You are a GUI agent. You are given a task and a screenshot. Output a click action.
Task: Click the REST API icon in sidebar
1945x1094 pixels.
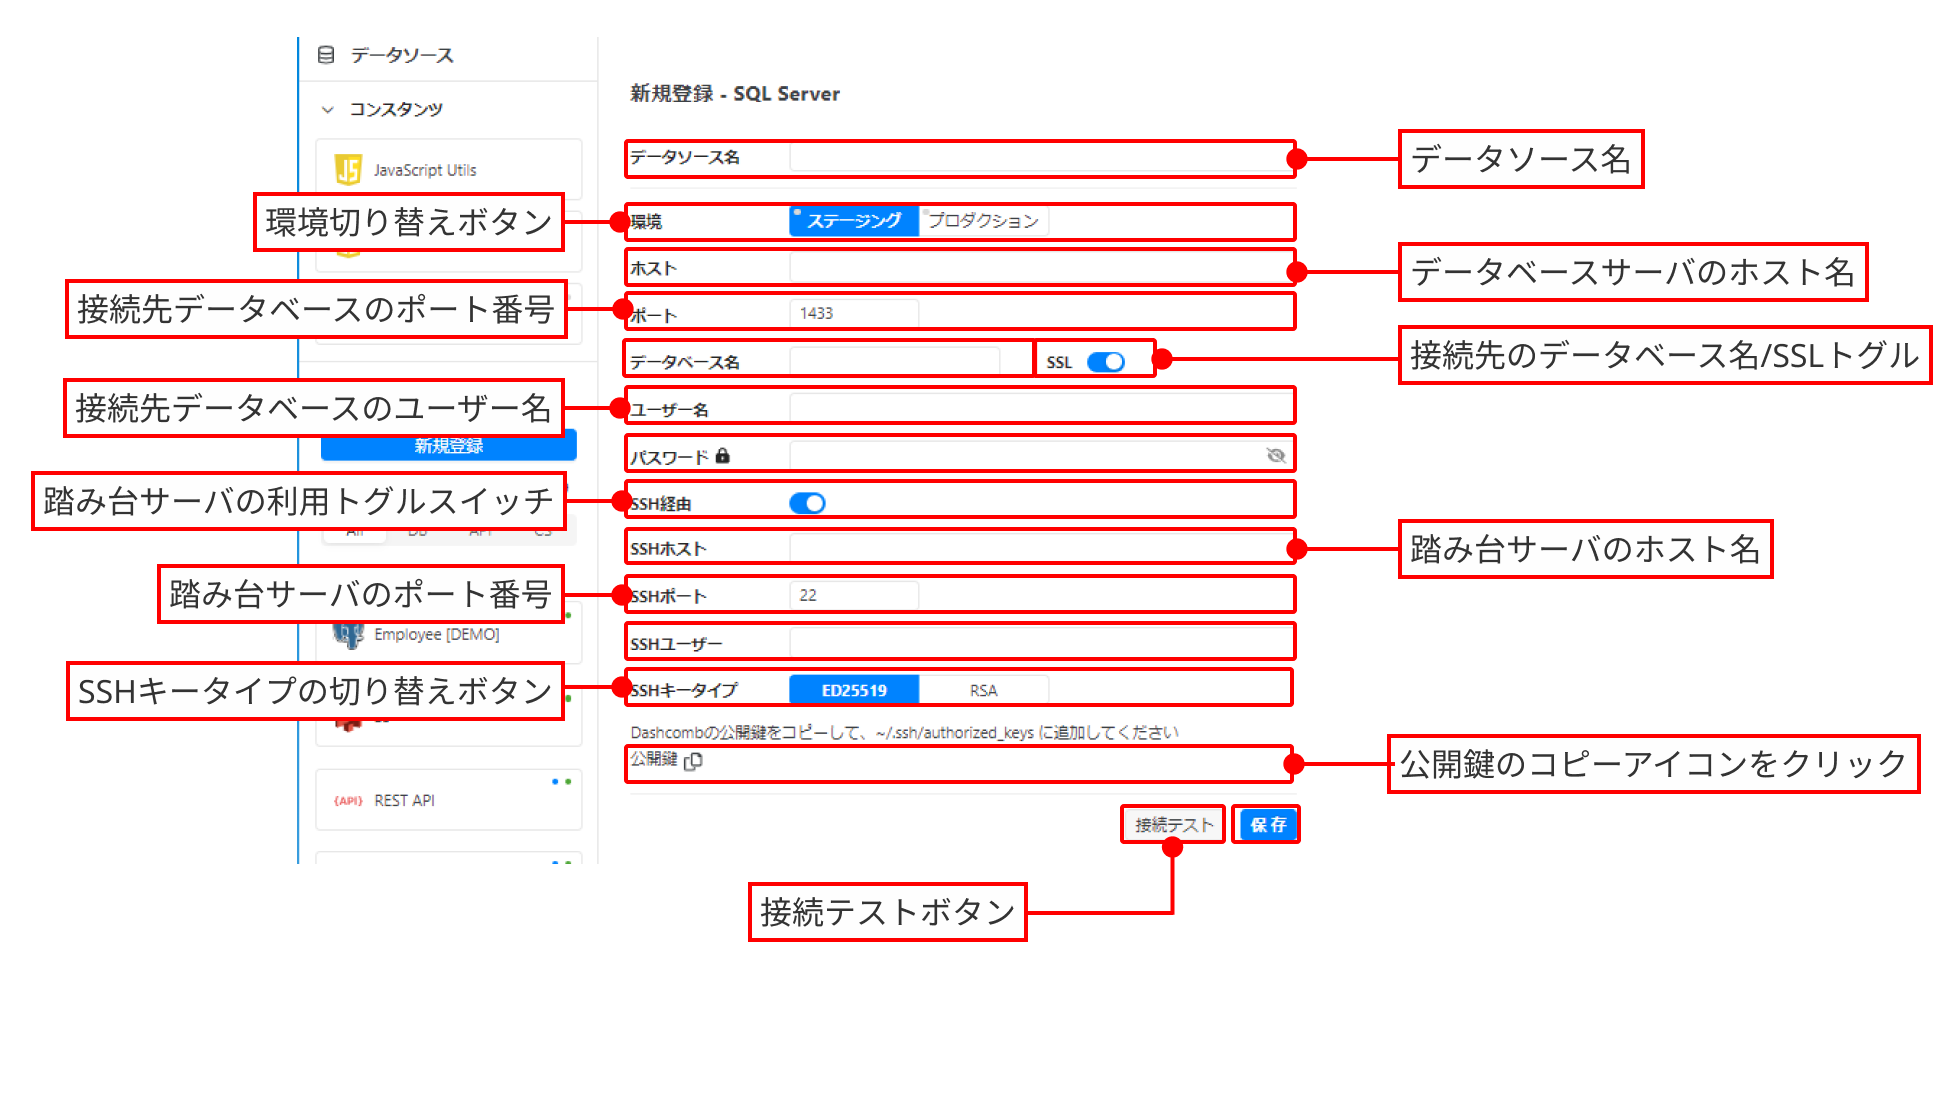point(348,800)
